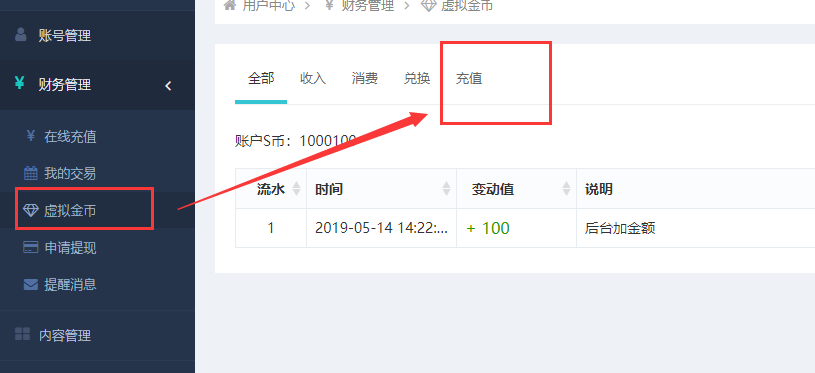
Task: Click the 虚拟金币 breadcrumb item
Action: (467, 6)
